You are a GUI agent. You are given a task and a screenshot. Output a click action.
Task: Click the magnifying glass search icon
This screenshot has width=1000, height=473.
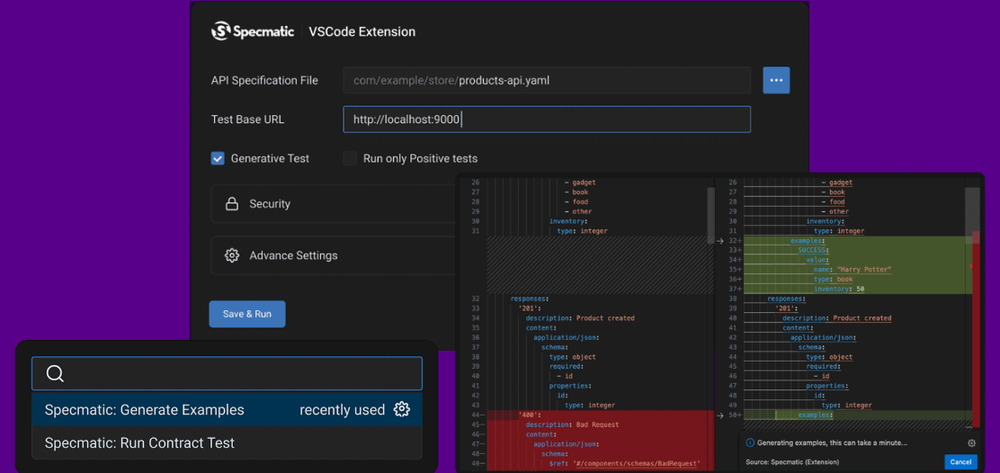tap(55, 374)
